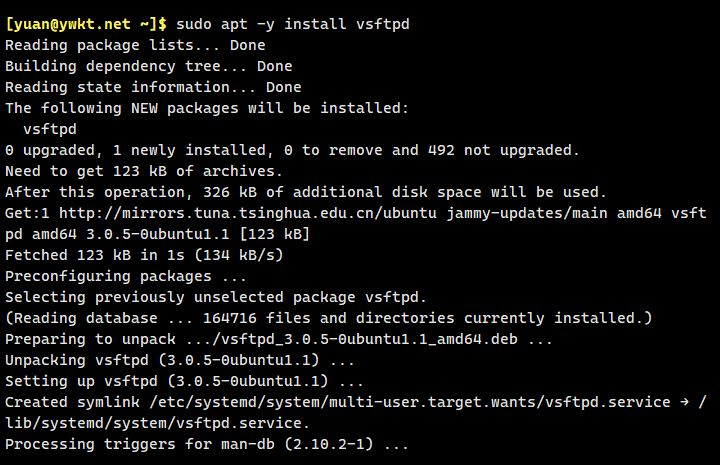Screen dimensions: 720x465
Task: Click the indented 'vsftpd' package name
Action: (51, 129)
